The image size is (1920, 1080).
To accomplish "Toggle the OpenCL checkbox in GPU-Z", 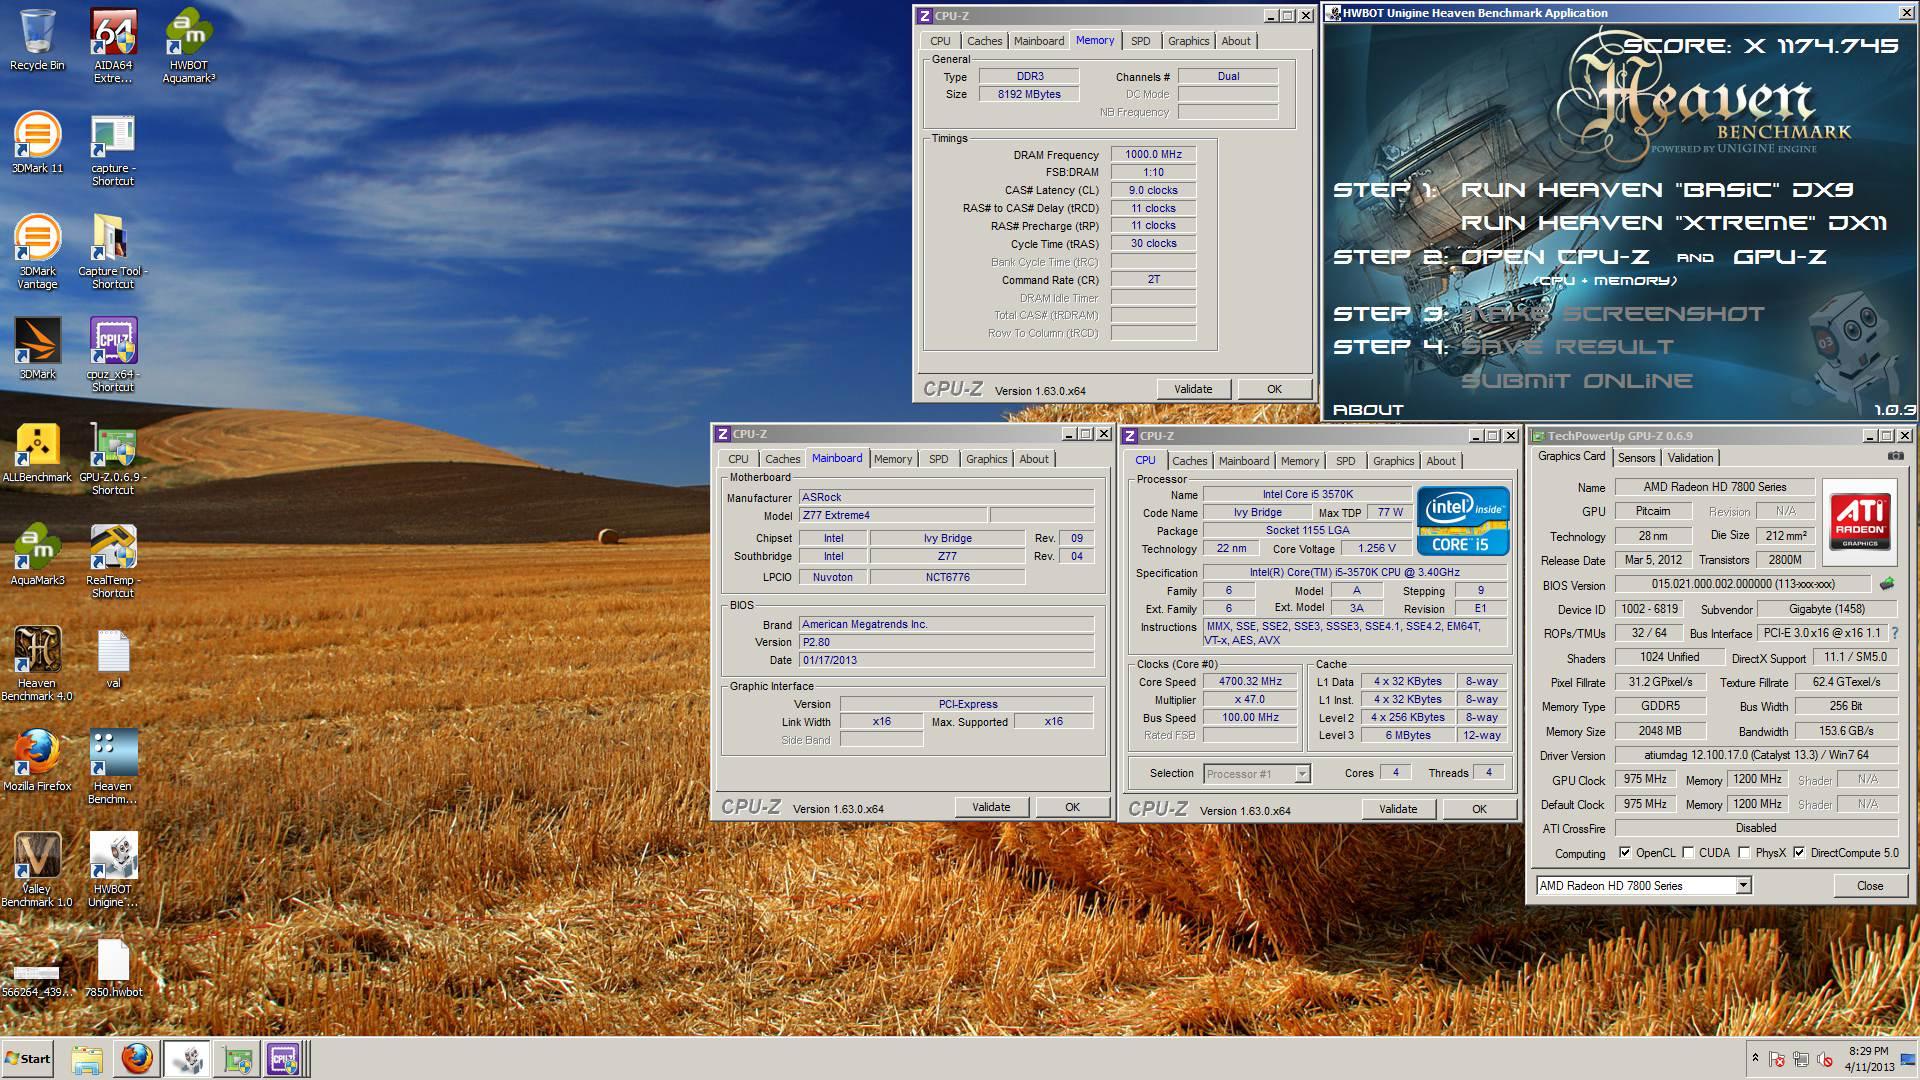I will pyautogui.click(x=1625, y=853).
